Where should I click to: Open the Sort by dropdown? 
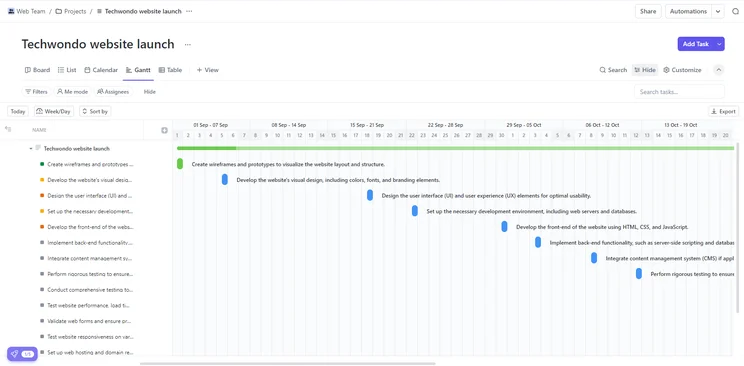point(95,112)
